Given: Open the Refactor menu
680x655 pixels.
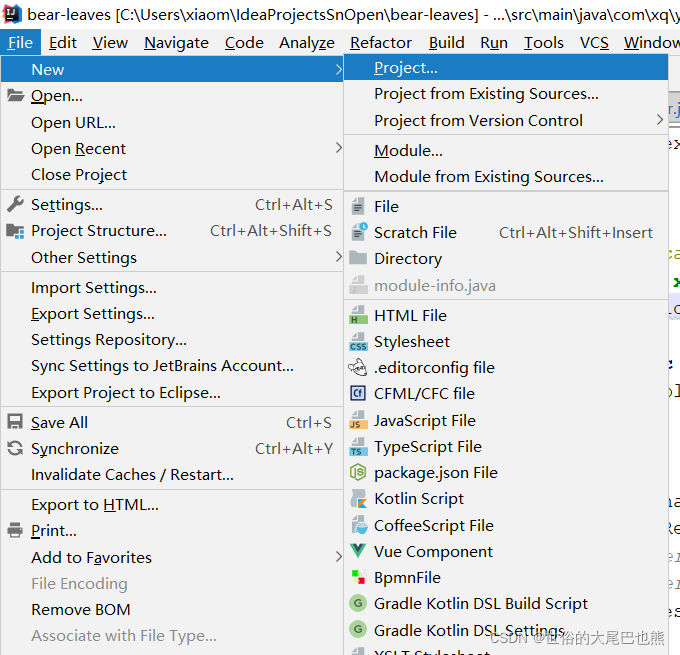Looking at the screenshot, I should point(380,43).
